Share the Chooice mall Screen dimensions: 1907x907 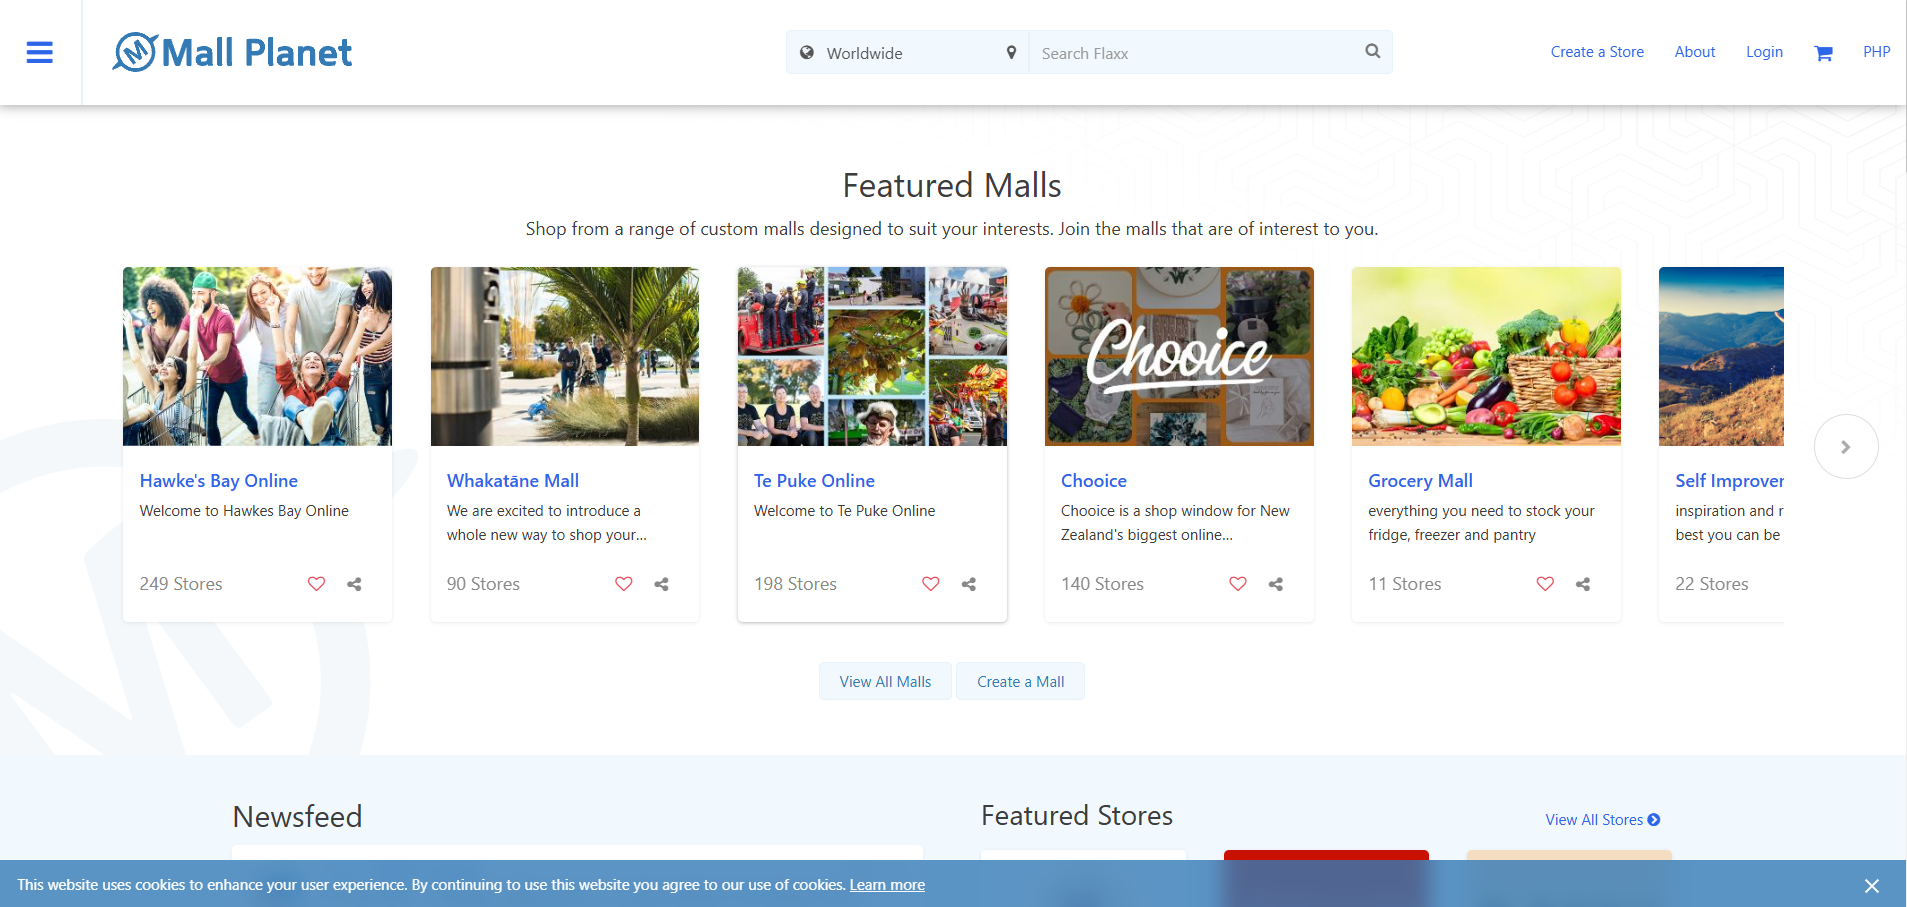[1275, 584]
